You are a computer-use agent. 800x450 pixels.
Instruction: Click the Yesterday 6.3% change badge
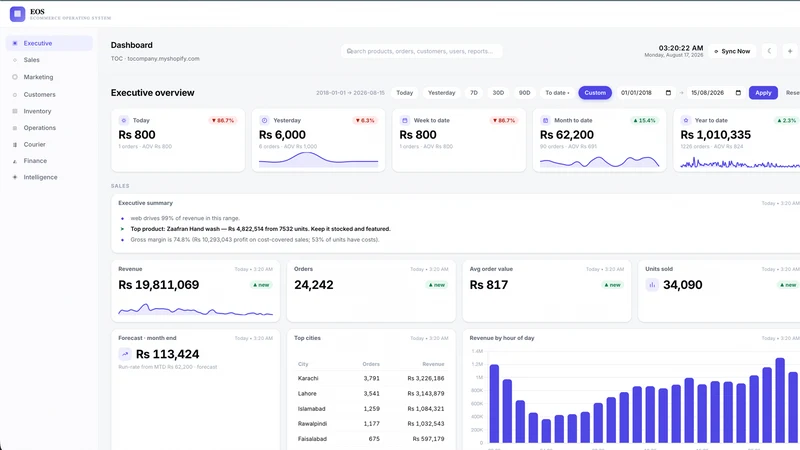365,120
